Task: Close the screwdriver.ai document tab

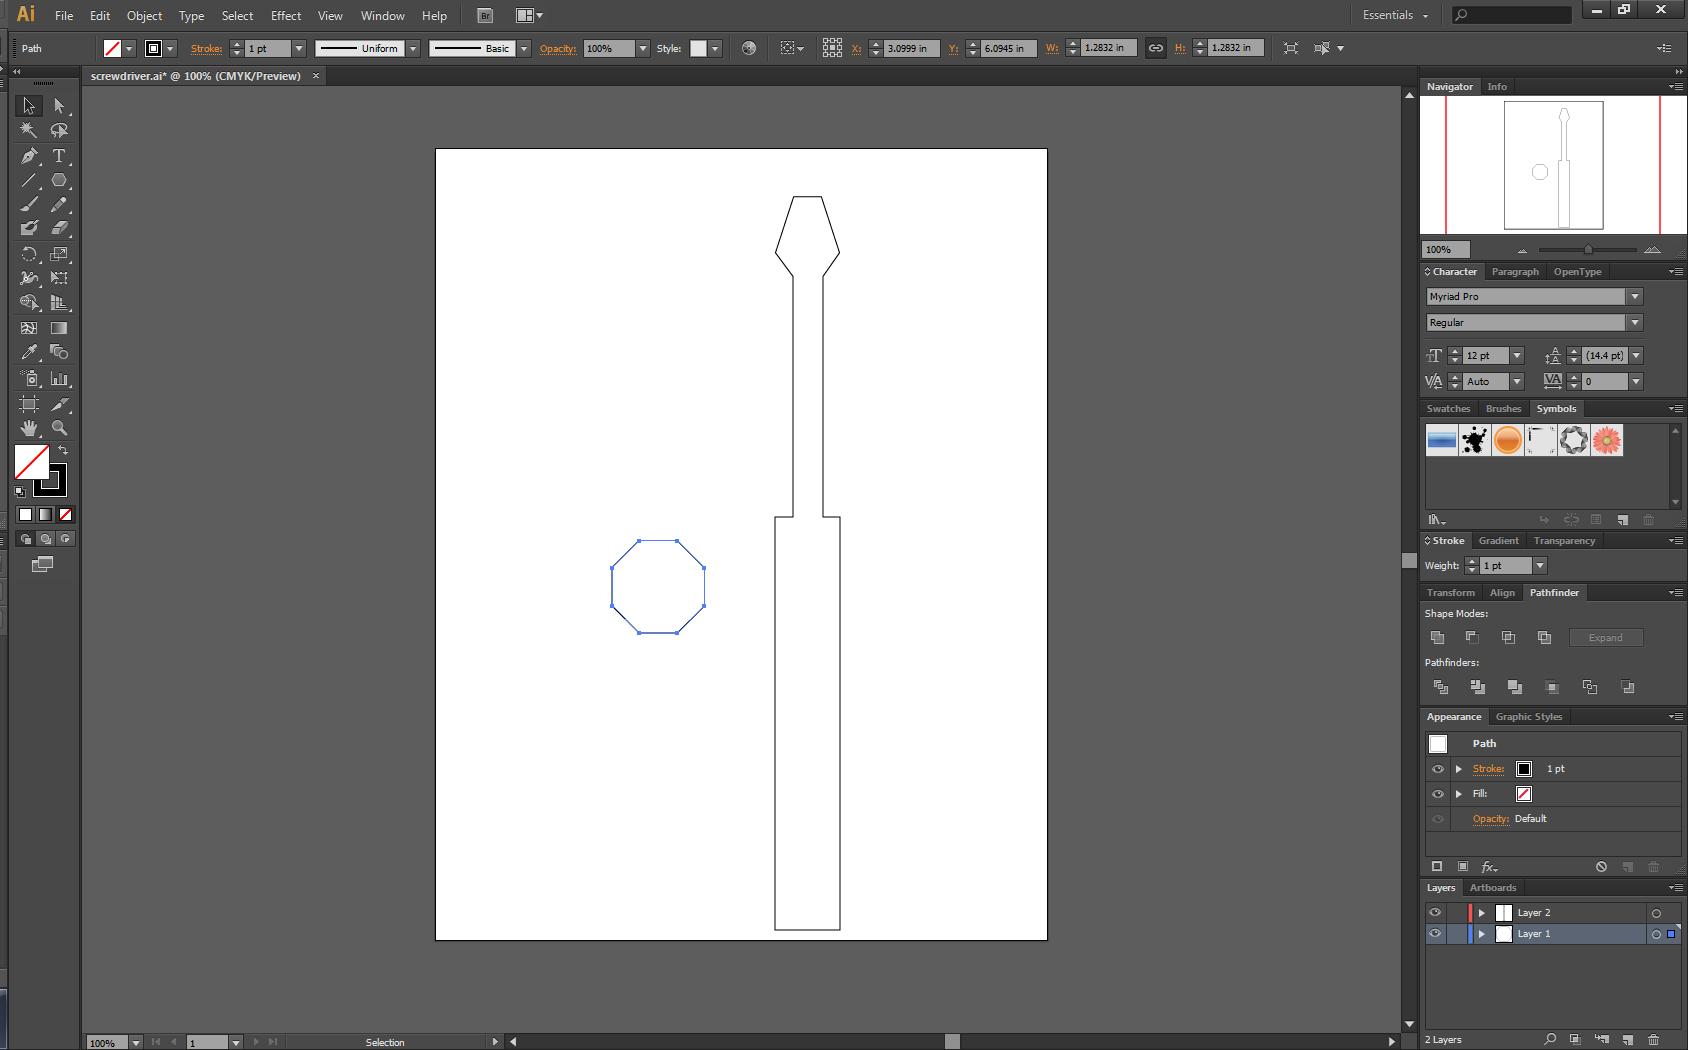Action: pyautogui.click(x=316, y=76)
